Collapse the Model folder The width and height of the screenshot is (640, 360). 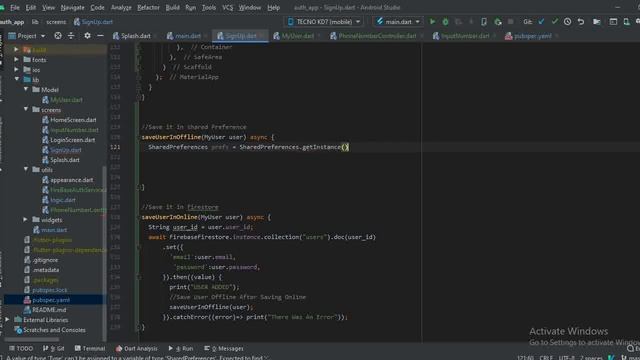pyautogui.click(x=26, y=89)
